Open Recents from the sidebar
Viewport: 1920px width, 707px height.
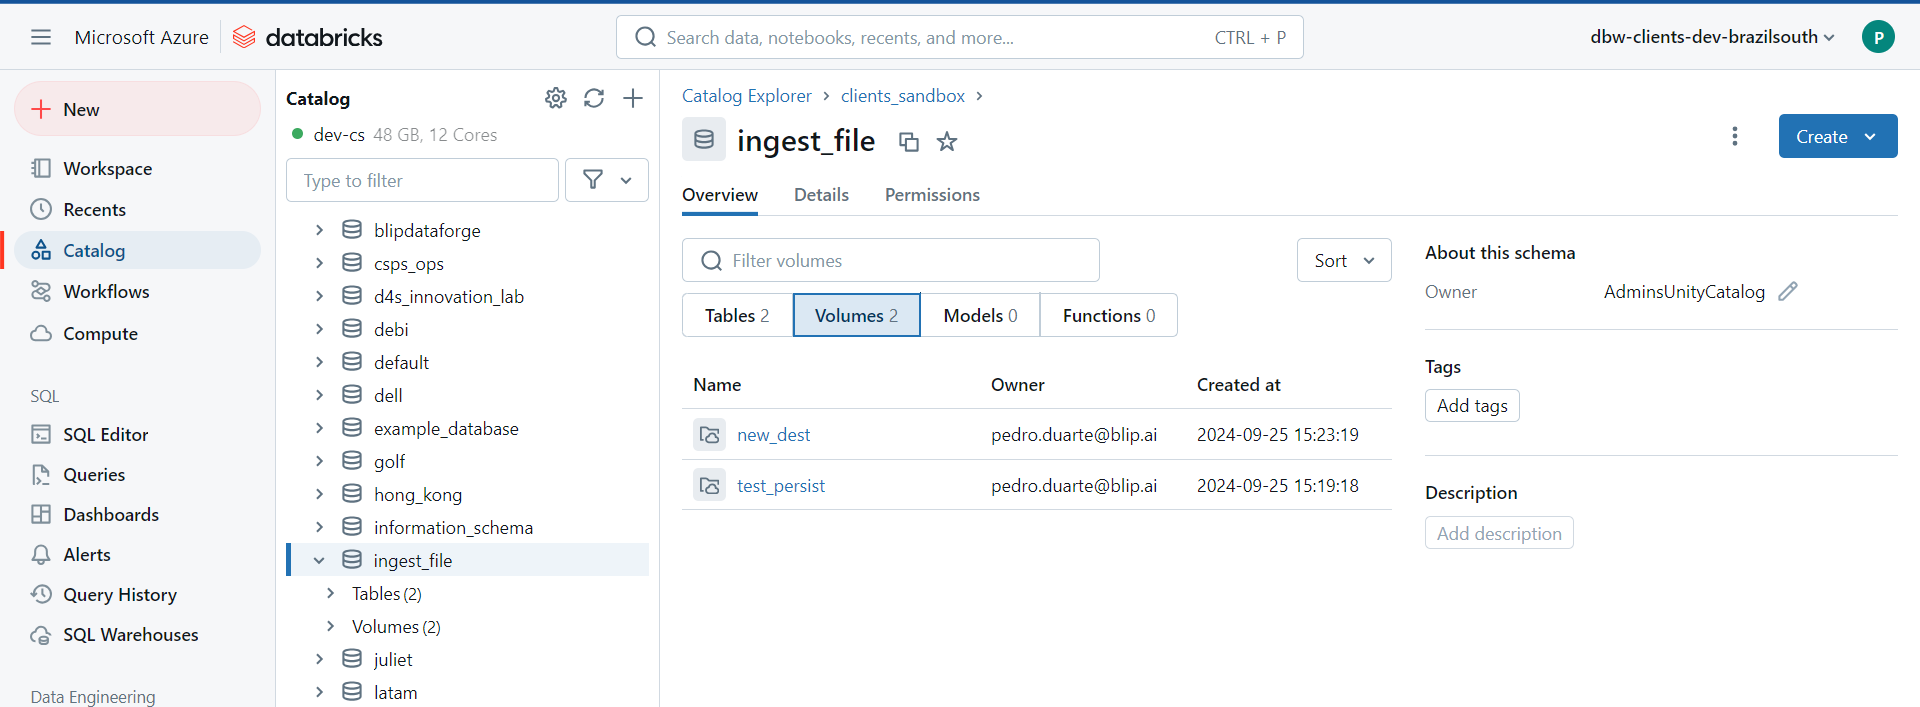point(137,209)
